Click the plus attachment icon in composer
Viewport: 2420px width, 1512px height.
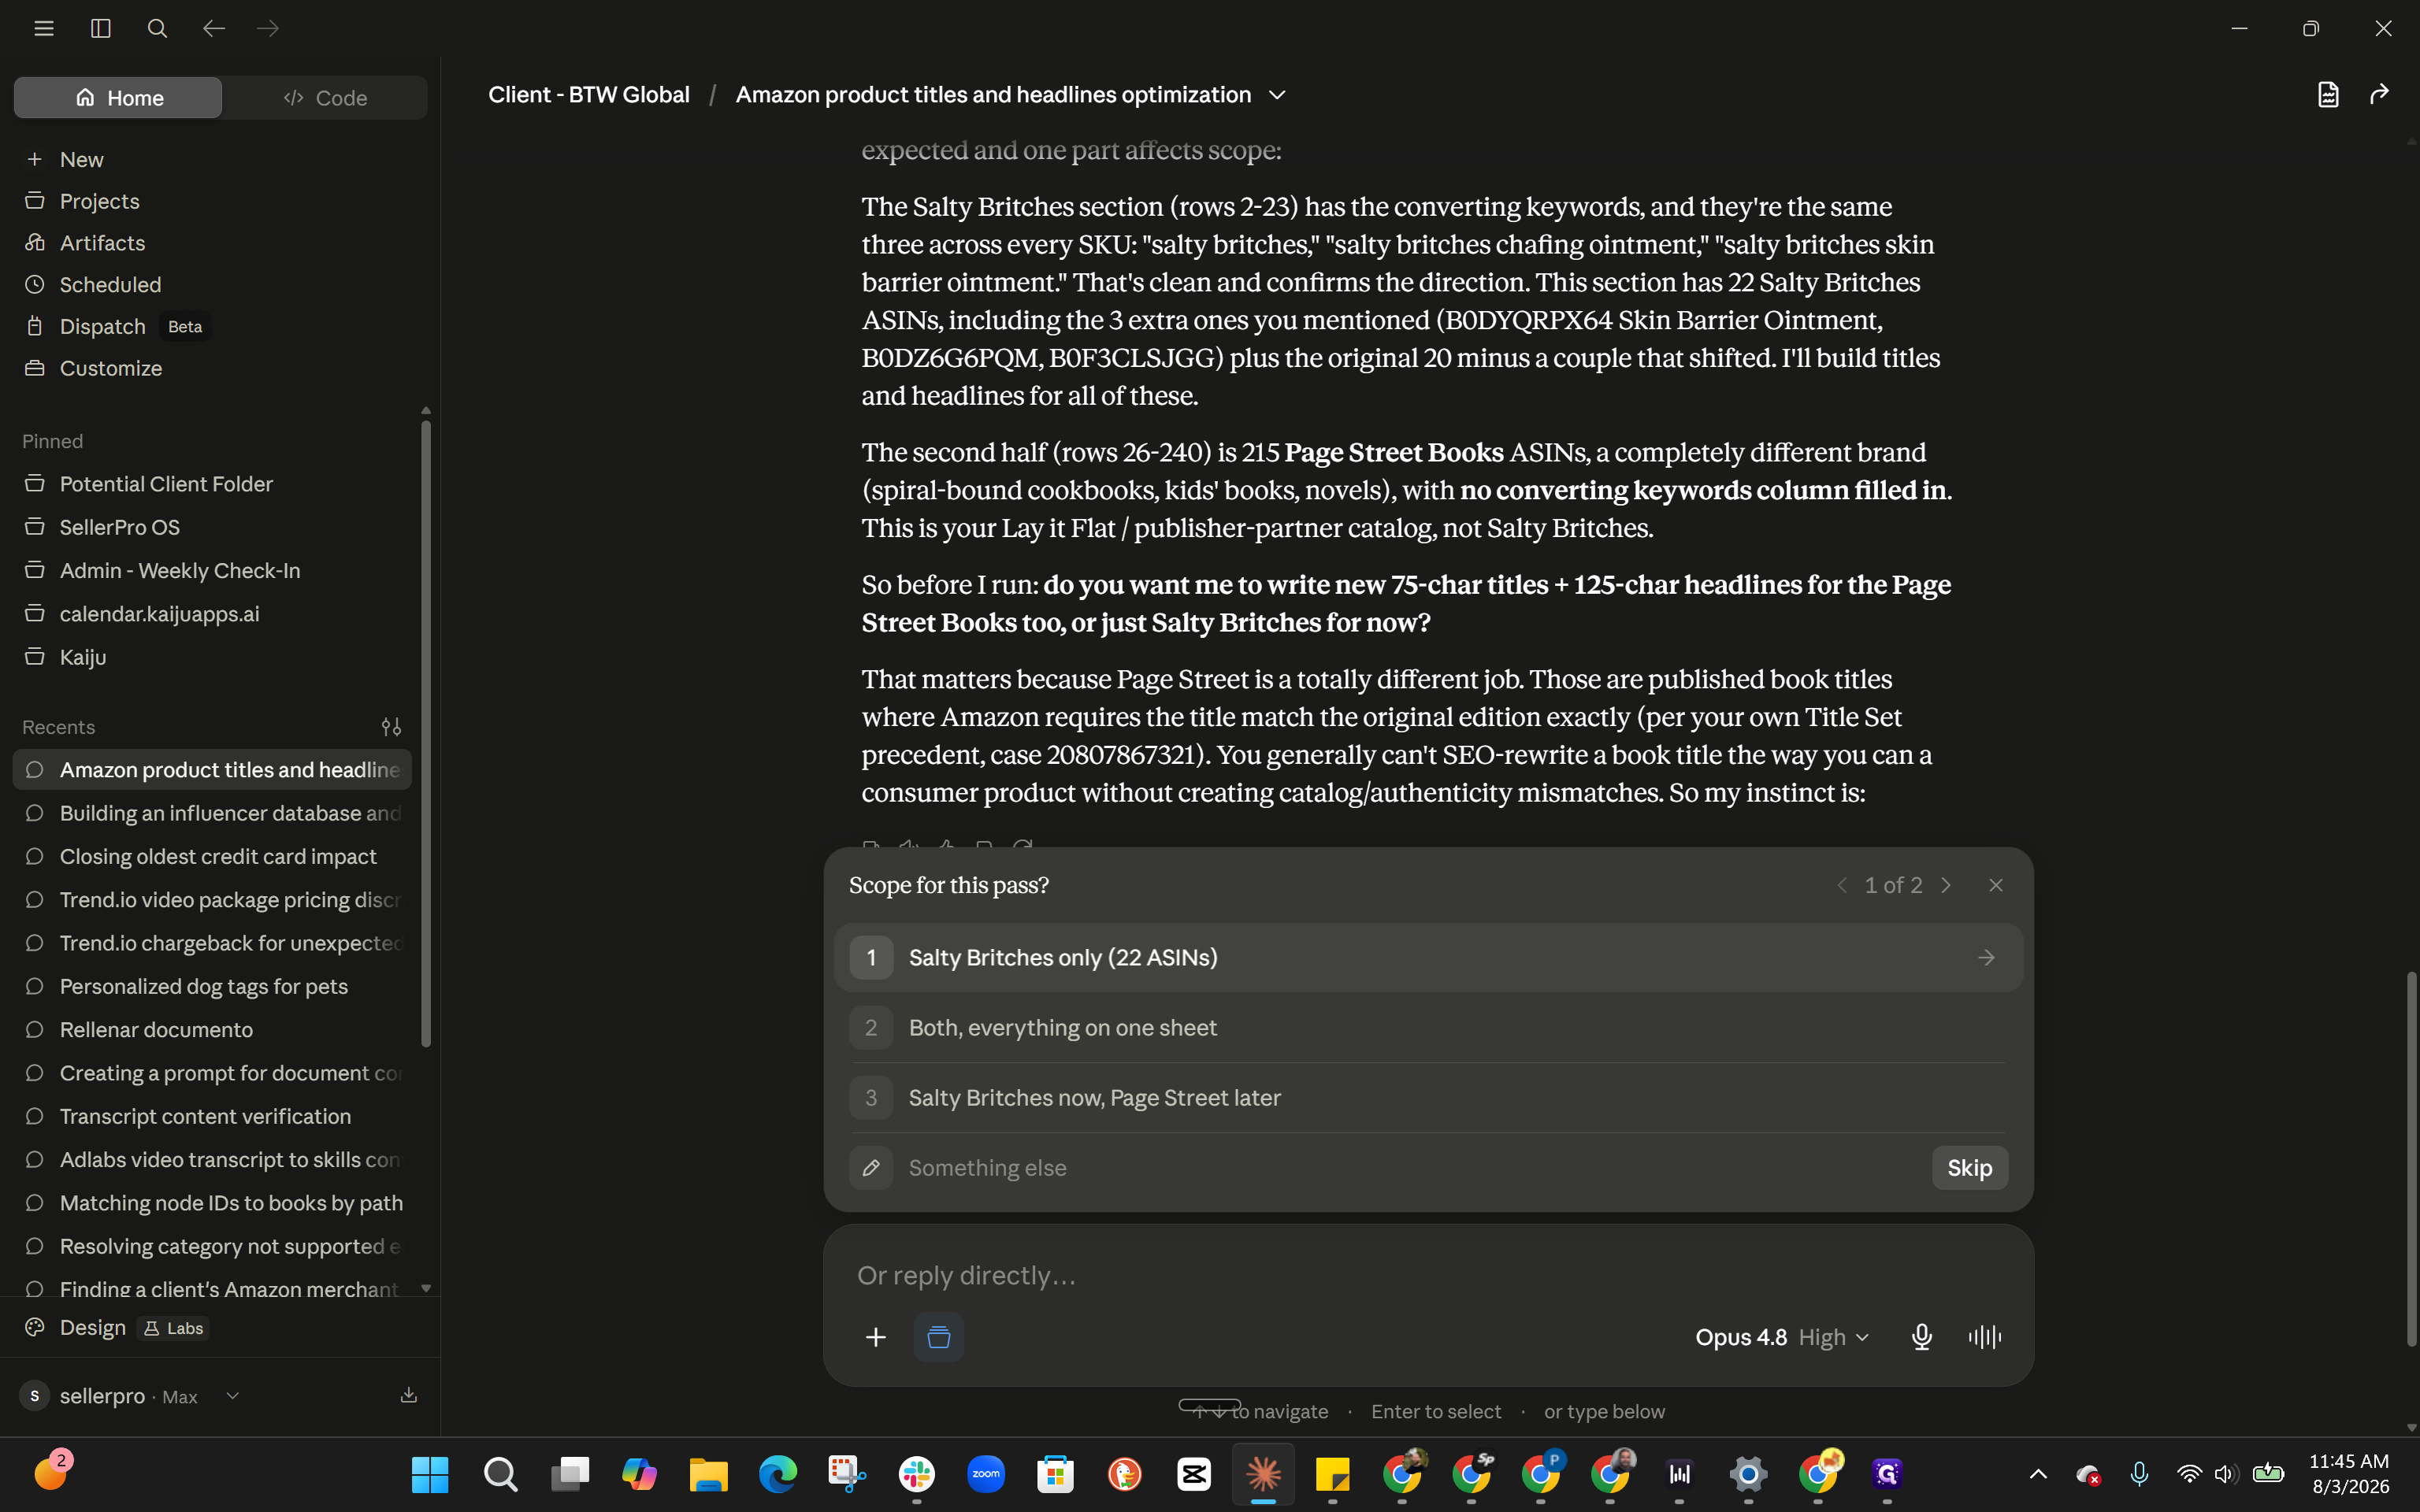[x=875, y=1337]
